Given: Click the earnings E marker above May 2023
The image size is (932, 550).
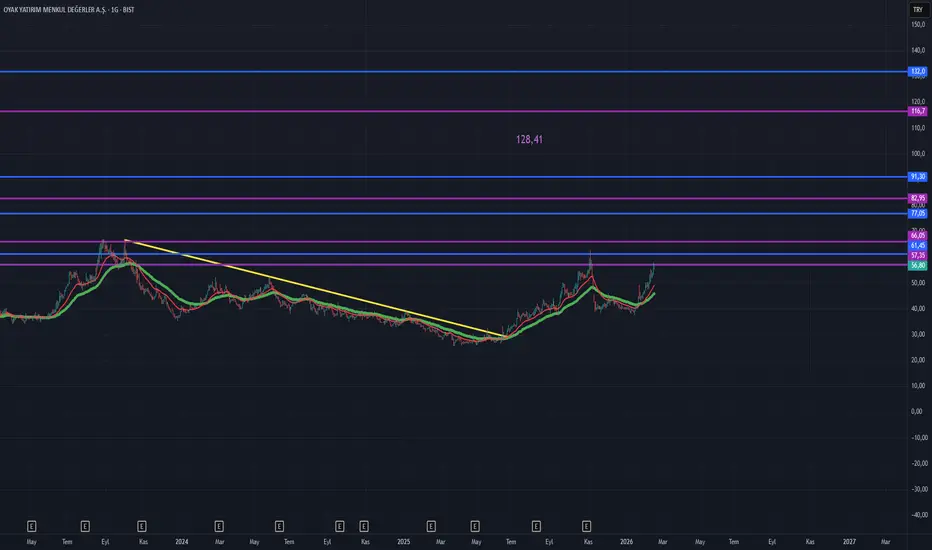Looking at the screenshot, I should point(32,526).
